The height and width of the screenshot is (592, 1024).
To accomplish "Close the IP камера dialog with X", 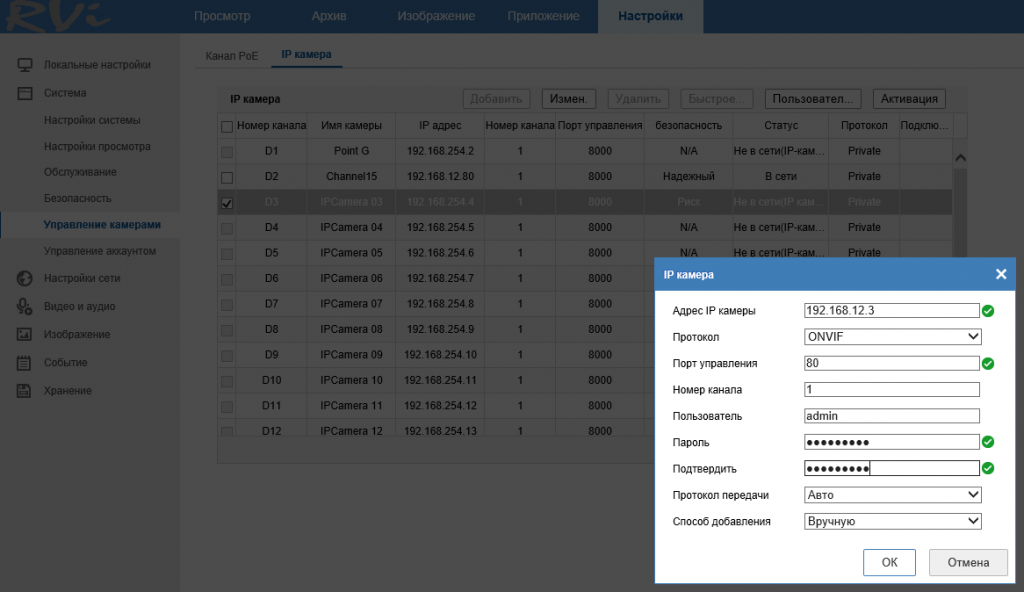I will click(1000, 274).
